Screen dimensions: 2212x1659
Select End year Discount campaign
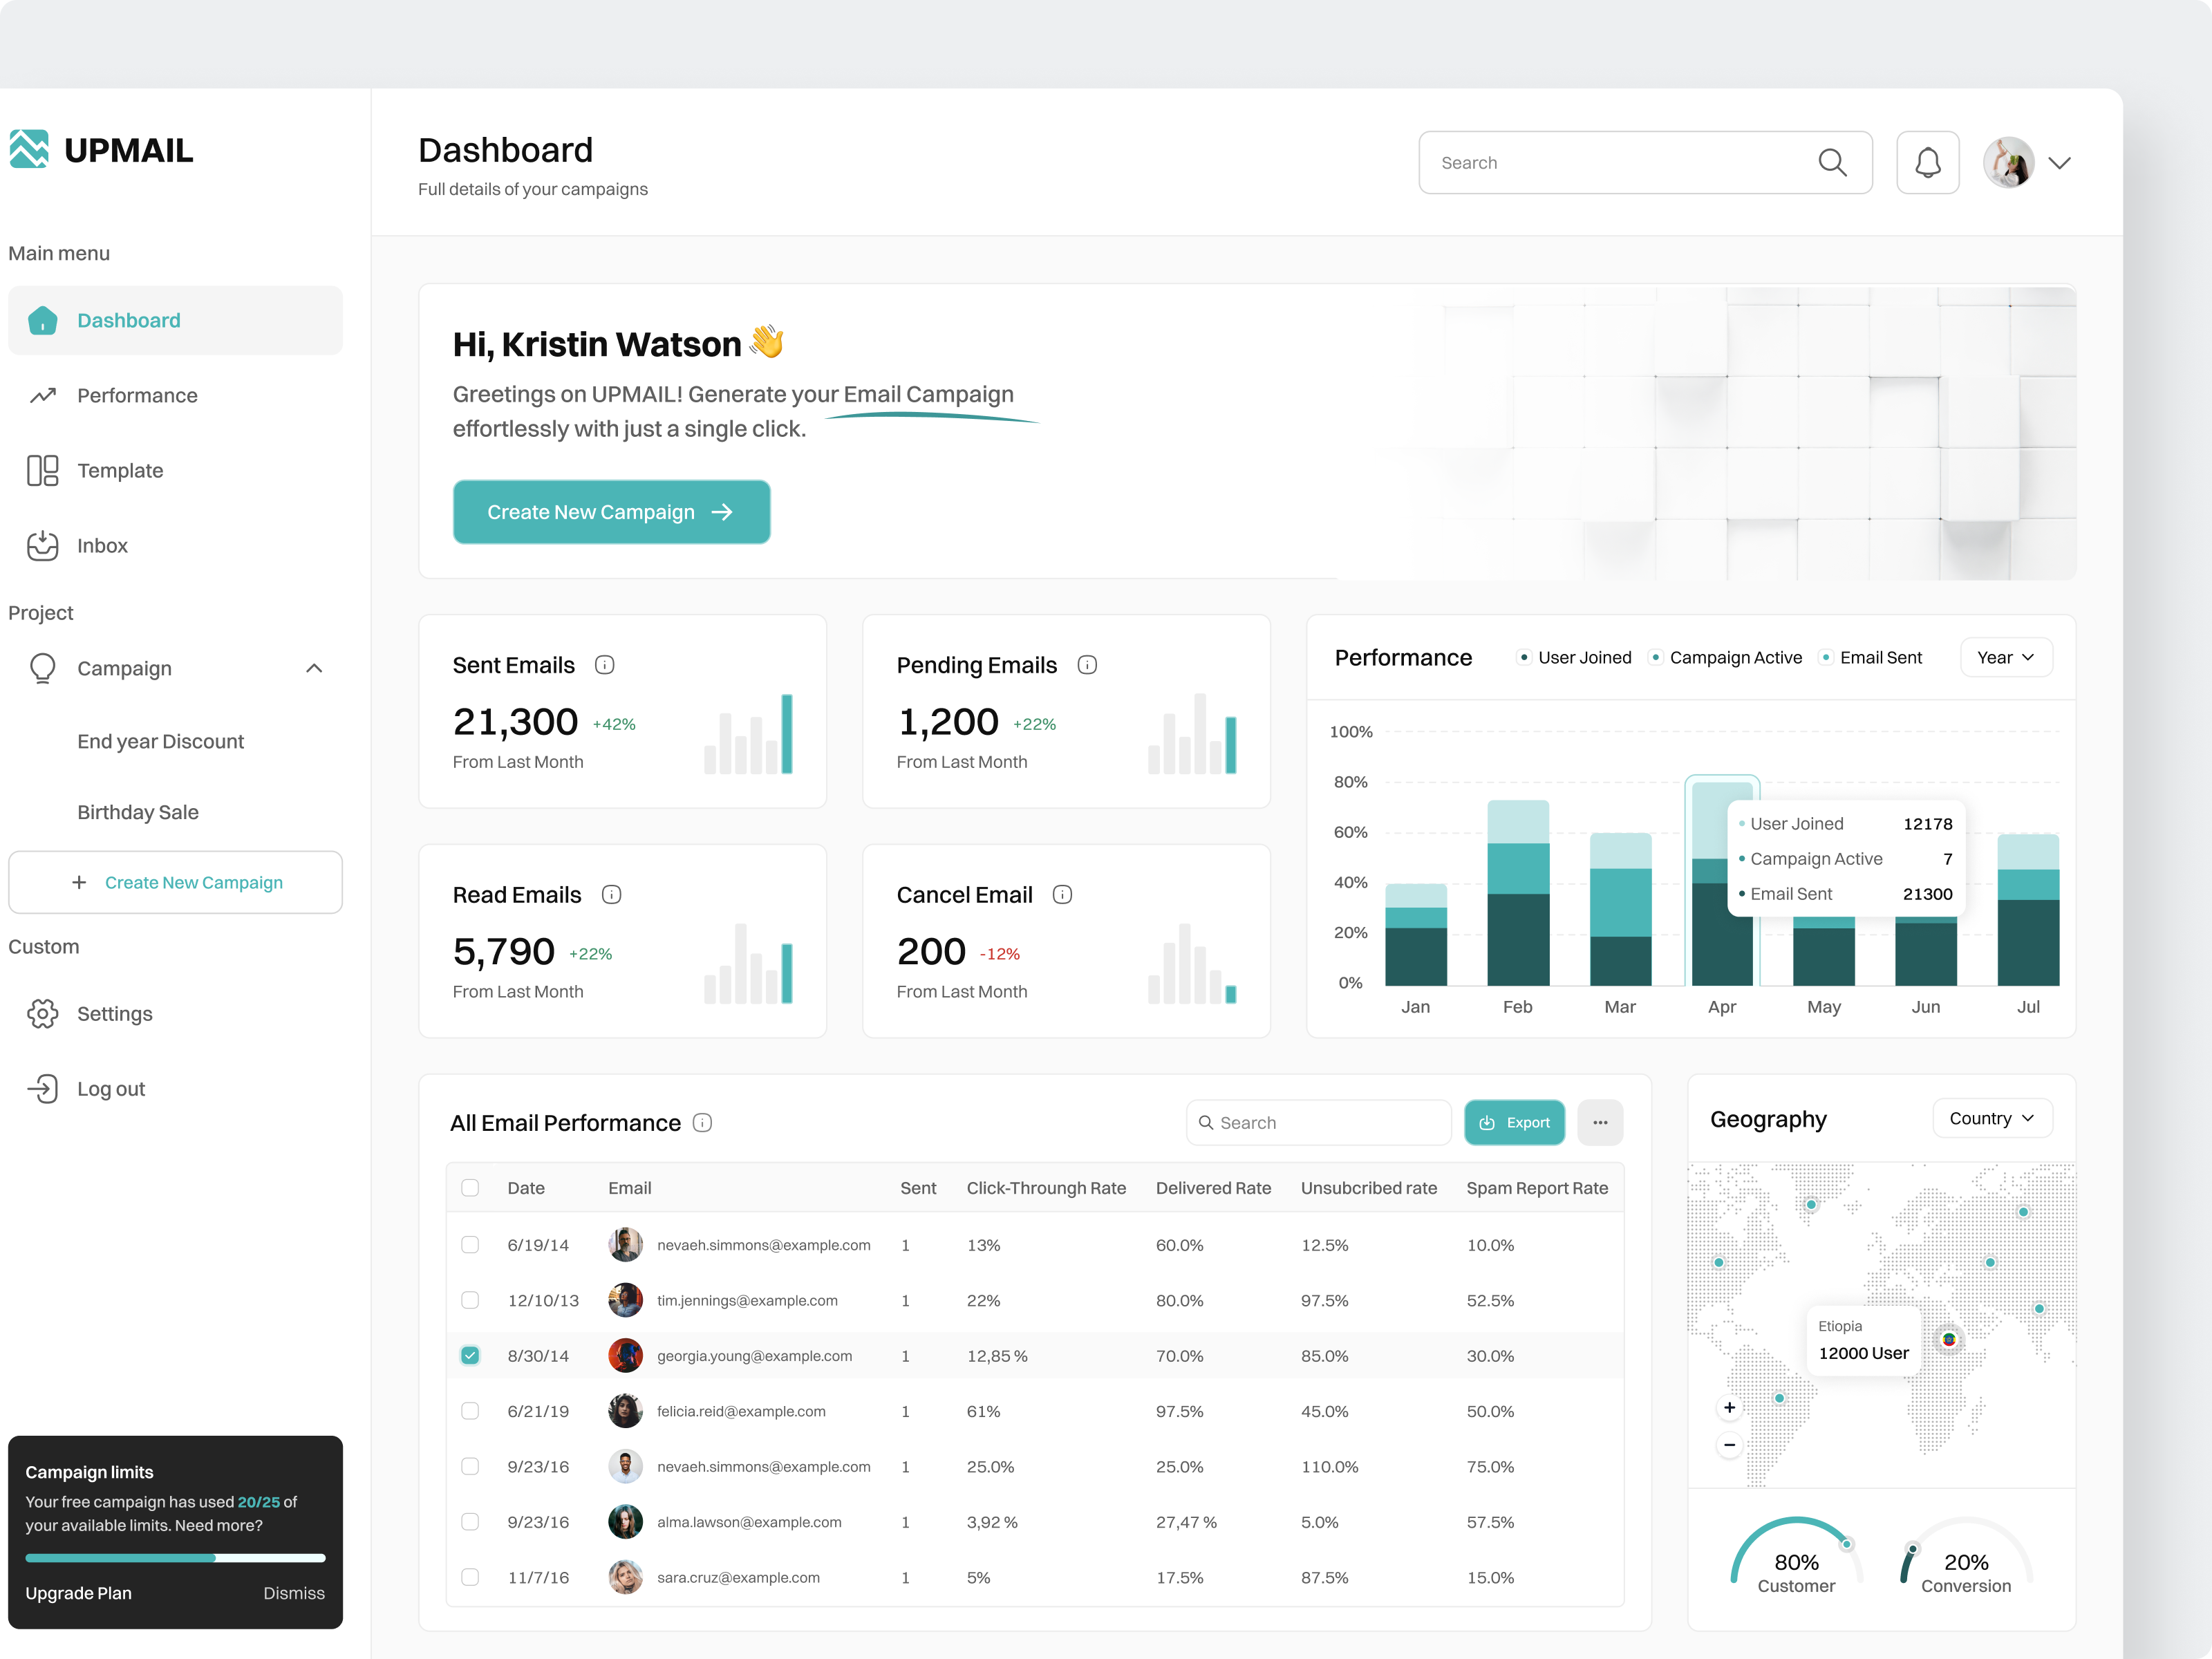160,741
